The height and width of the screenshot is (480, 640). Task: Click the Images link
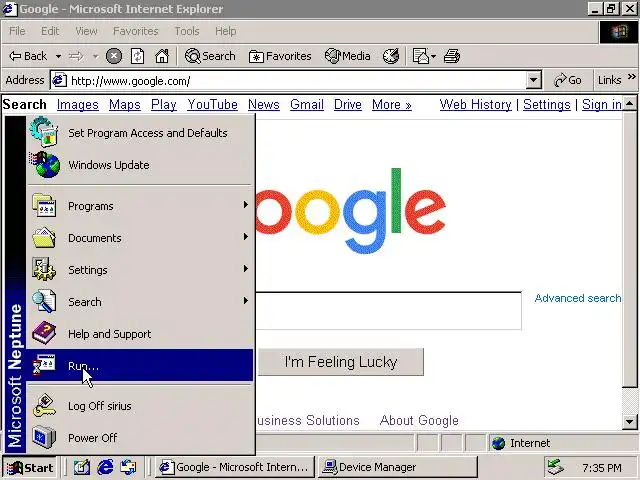[78, 104]
